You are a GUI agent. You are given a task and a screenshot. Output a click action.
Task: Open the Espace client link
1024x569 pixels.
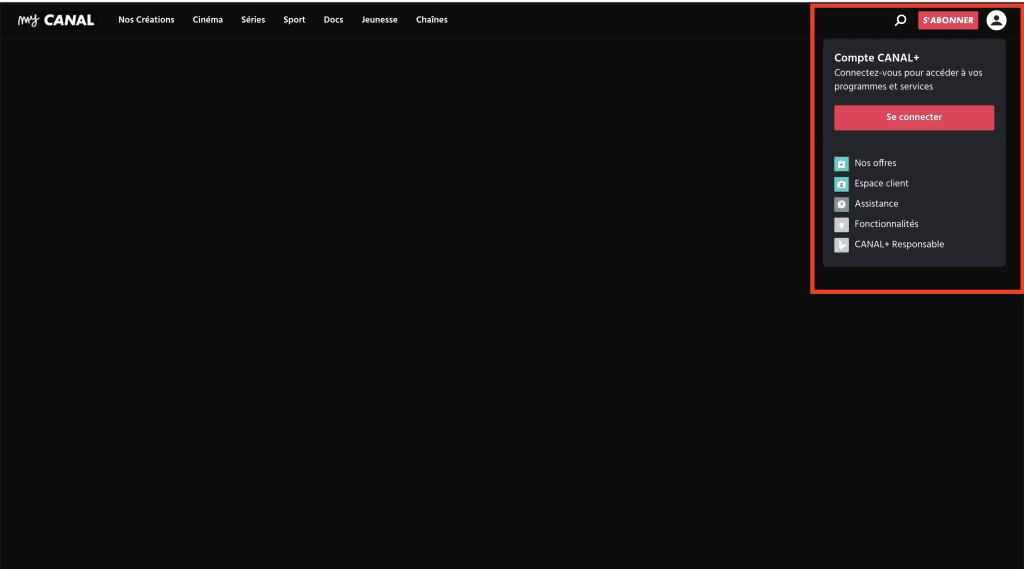tap(881, 184)
